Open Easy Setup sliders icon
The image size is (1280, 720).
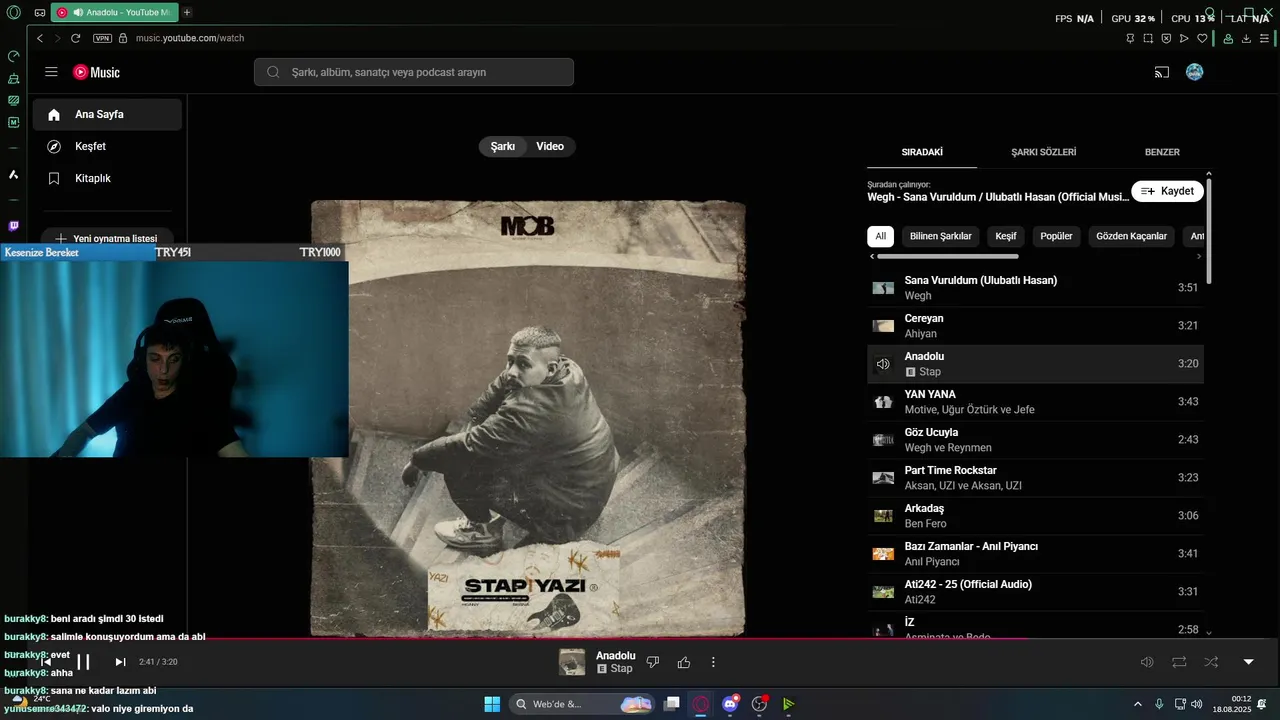1264,38
